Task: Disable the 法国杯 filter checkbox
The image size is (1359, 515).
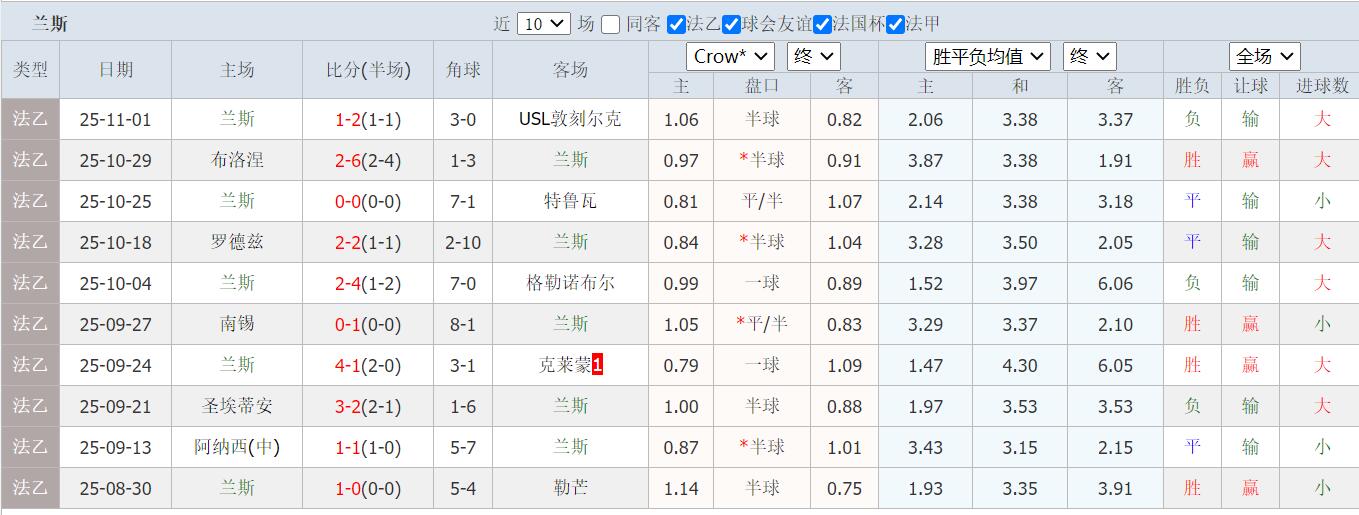Action: (823, 24)
